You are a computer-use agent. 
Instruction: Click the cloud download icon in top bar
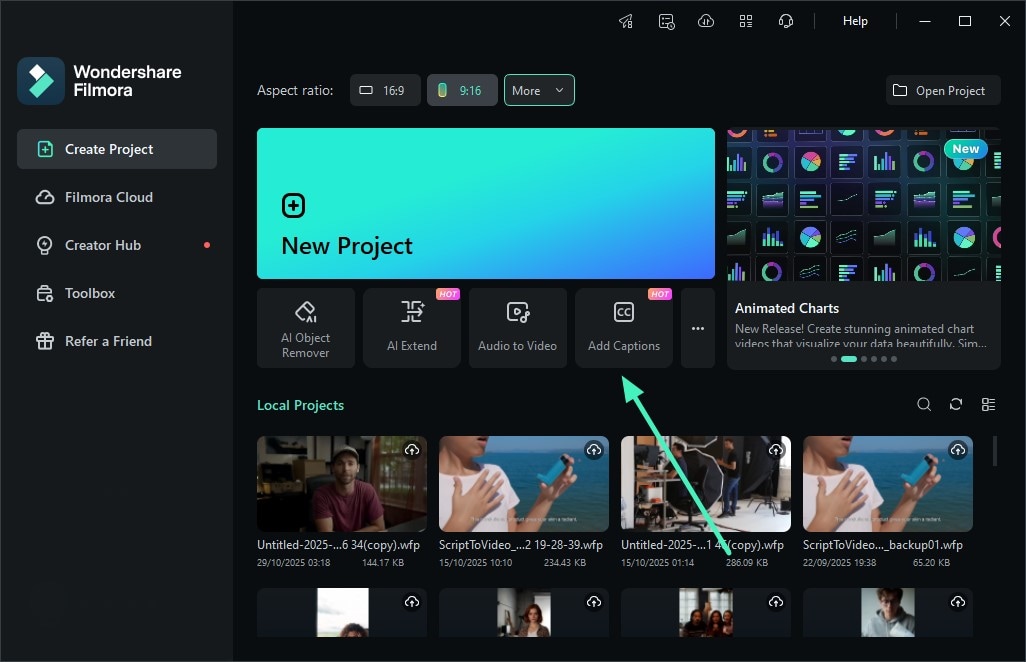706,22
